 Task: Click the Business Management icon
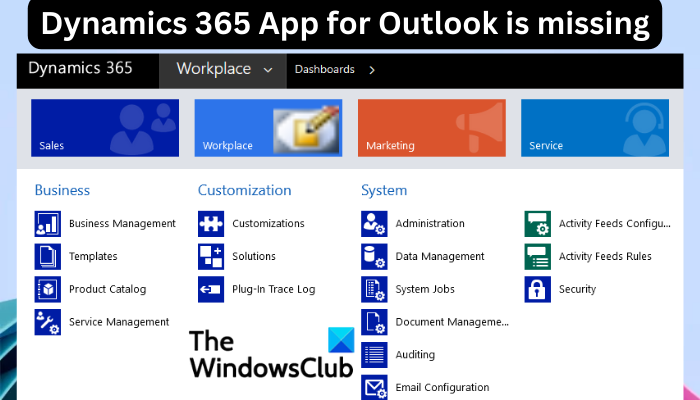point(48,224)
